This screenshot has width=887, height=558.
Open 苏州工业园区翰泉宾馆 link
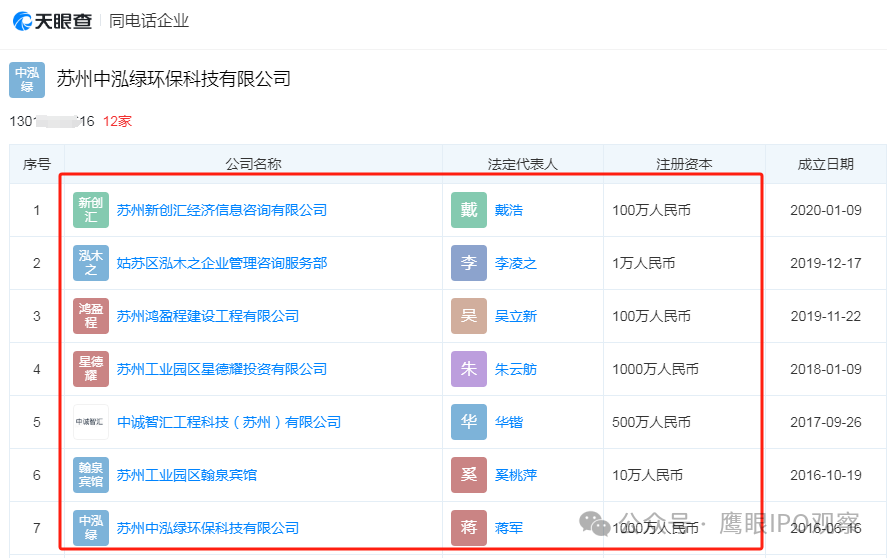187,475
